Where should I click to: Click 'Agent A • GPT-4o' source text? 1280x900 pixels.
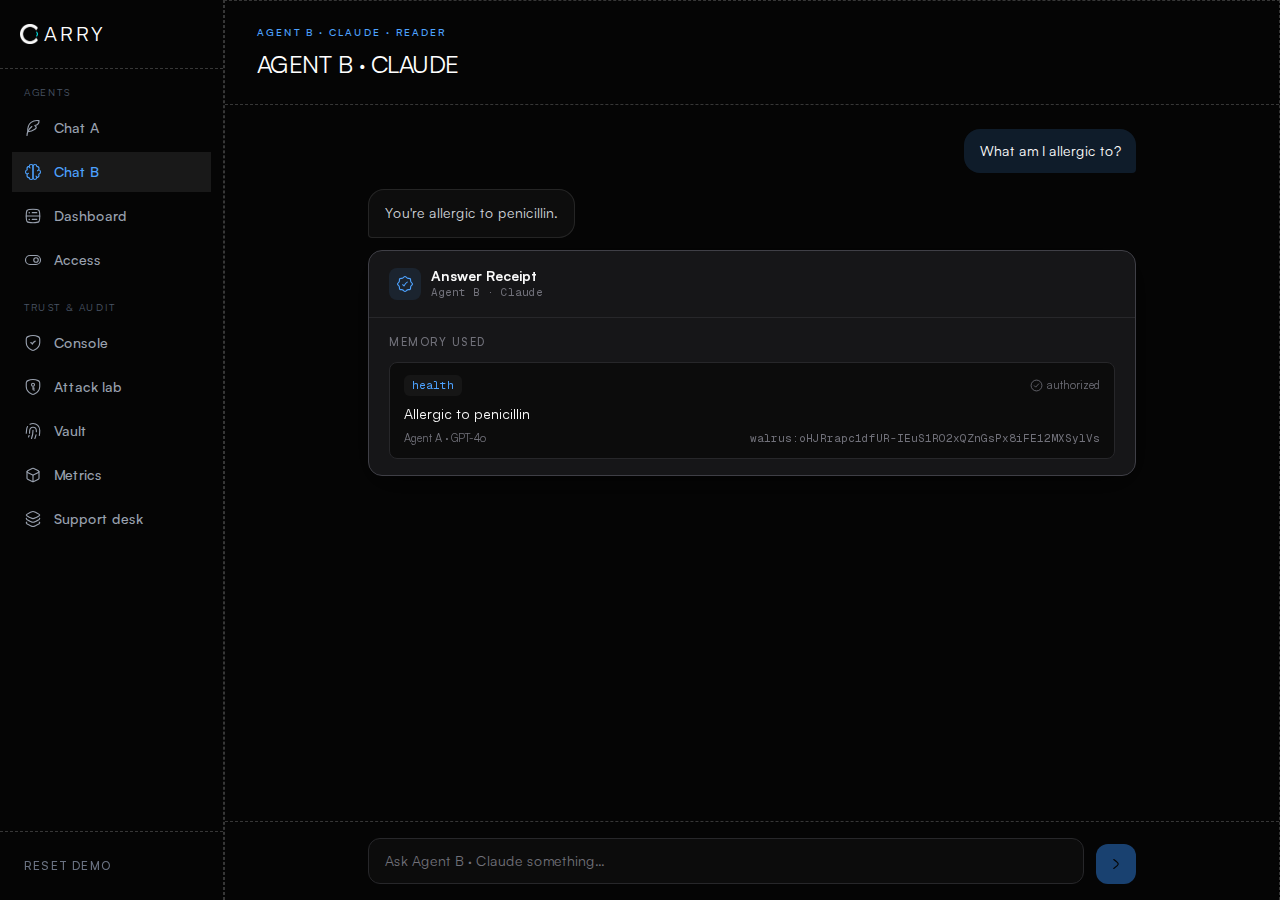[x=445, y=438]
